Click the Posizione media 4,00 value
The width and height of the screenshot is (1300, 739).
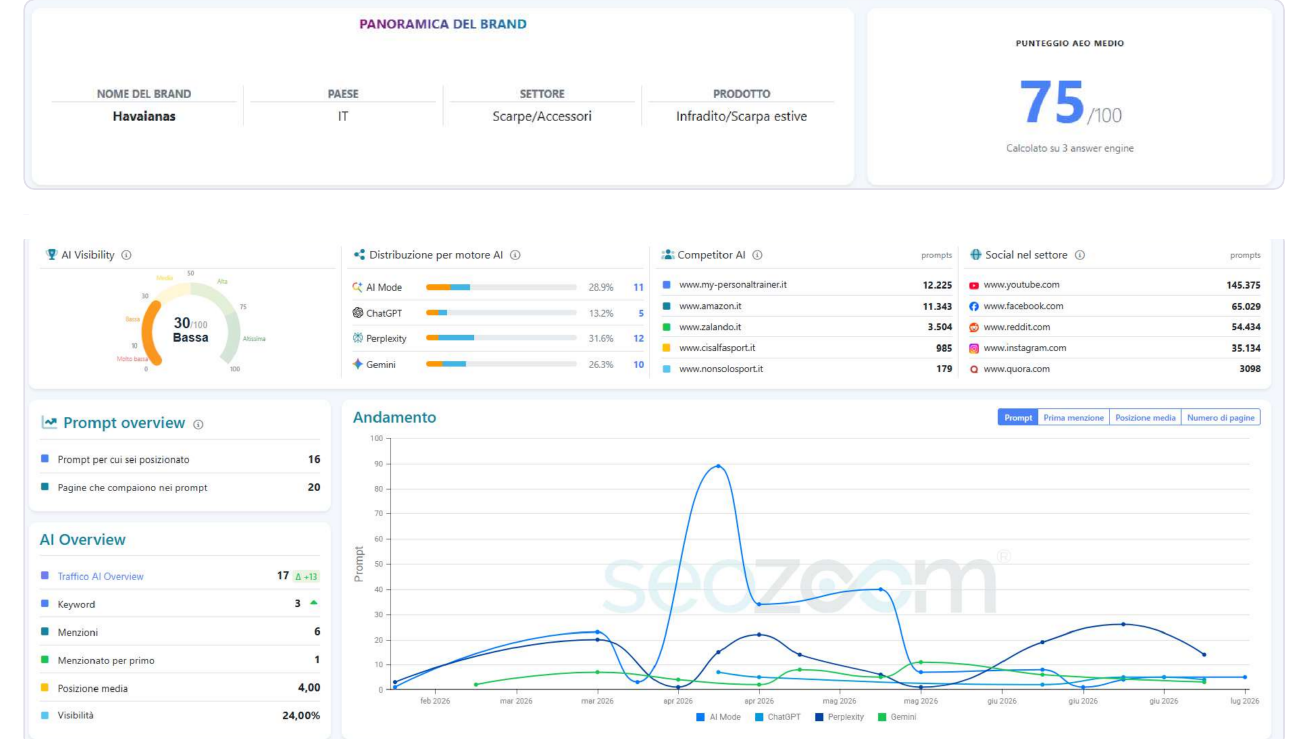pyautogui.click(x=309, y=688)
